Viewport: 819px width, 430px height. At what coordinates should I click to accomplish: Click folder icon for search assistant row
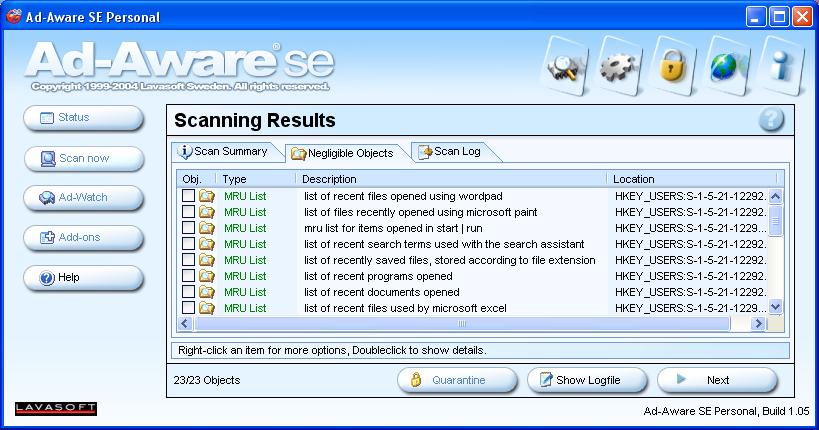[x=207, y=244]
